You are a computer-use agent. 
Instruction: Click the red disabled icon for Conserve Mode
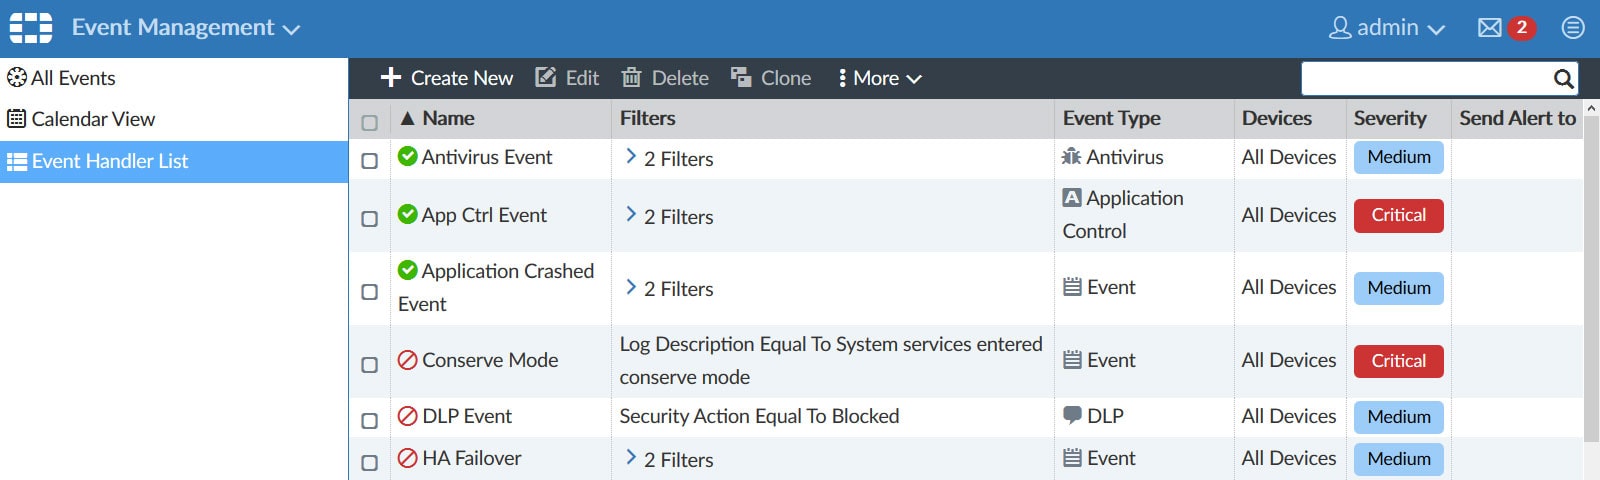407,360
